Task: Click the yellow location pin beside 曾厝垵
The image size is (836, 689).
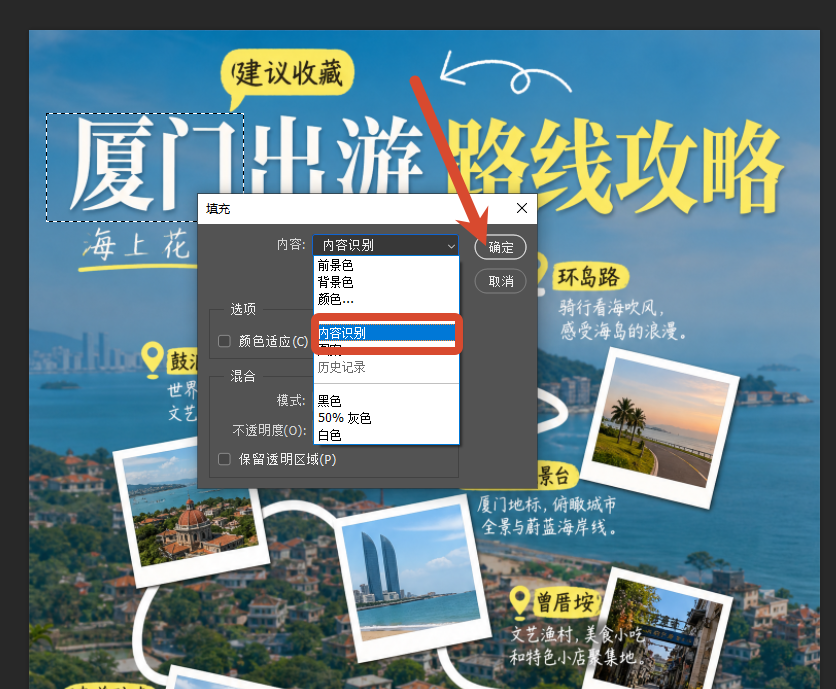Action: point(519,603)
